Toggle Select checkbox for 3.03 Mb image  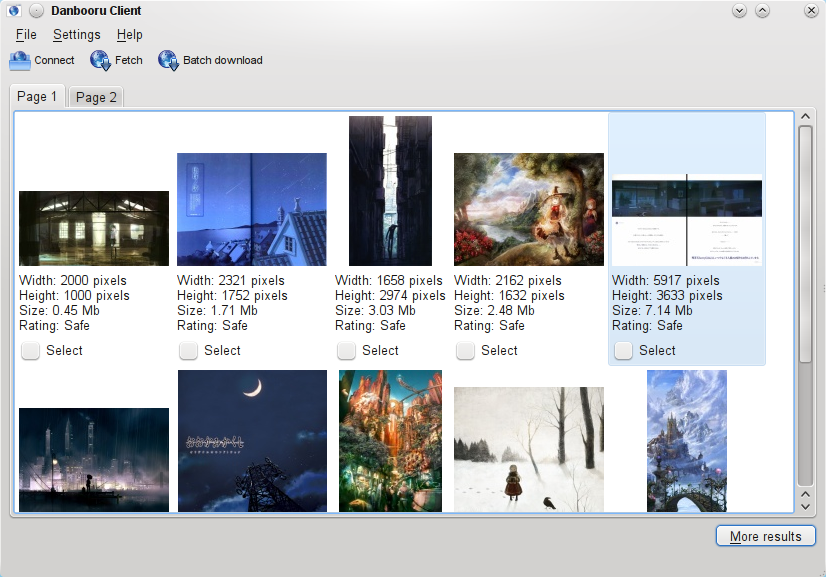click(x=346, y=351)
